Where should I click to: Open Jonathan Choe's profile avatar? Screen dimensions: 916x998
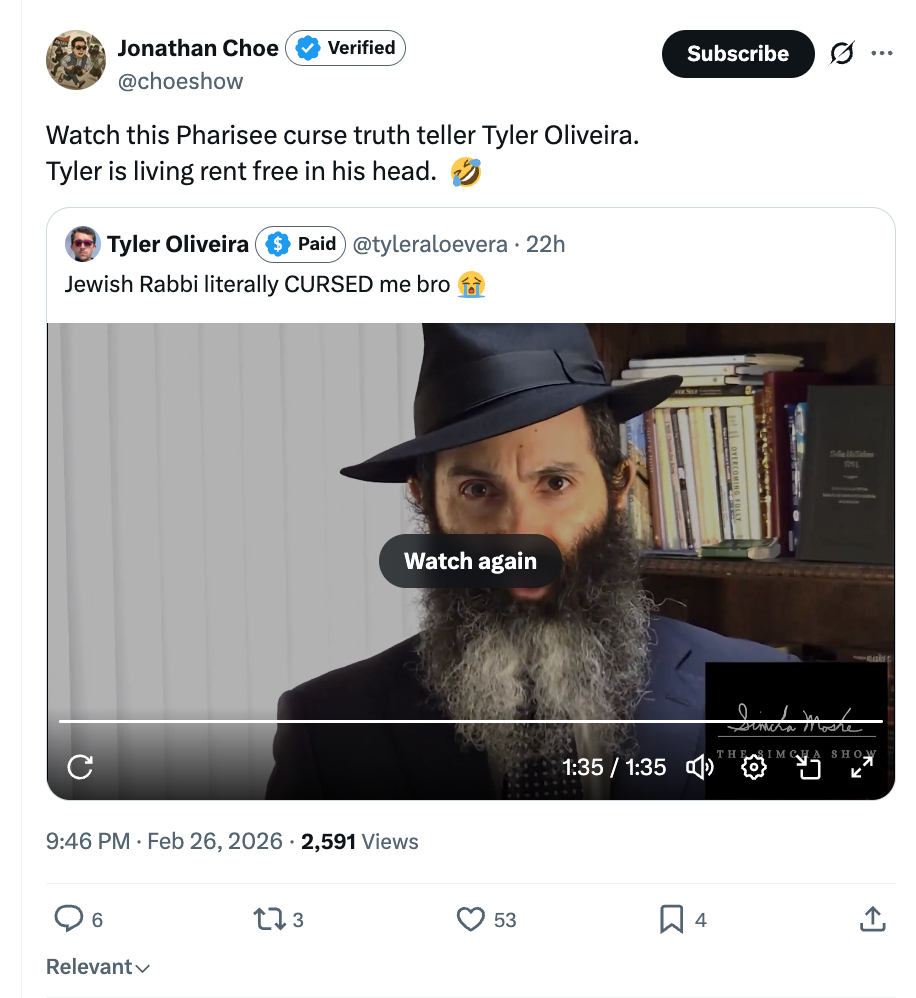click(x=76, y=59)
